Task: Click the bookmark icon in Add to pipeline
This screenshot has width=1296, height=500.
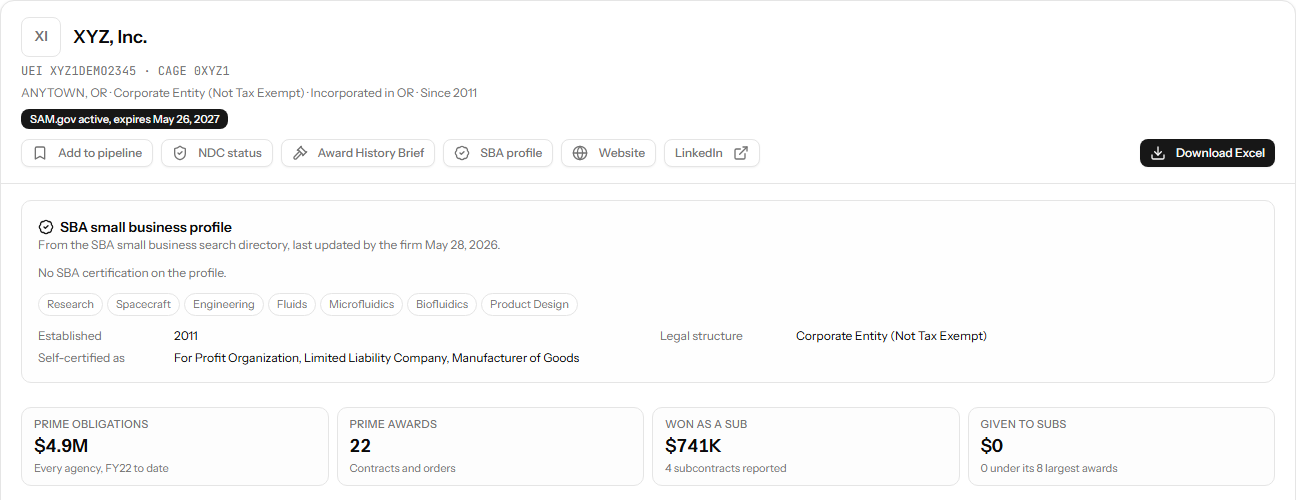Action: click(x=40, y=153)
